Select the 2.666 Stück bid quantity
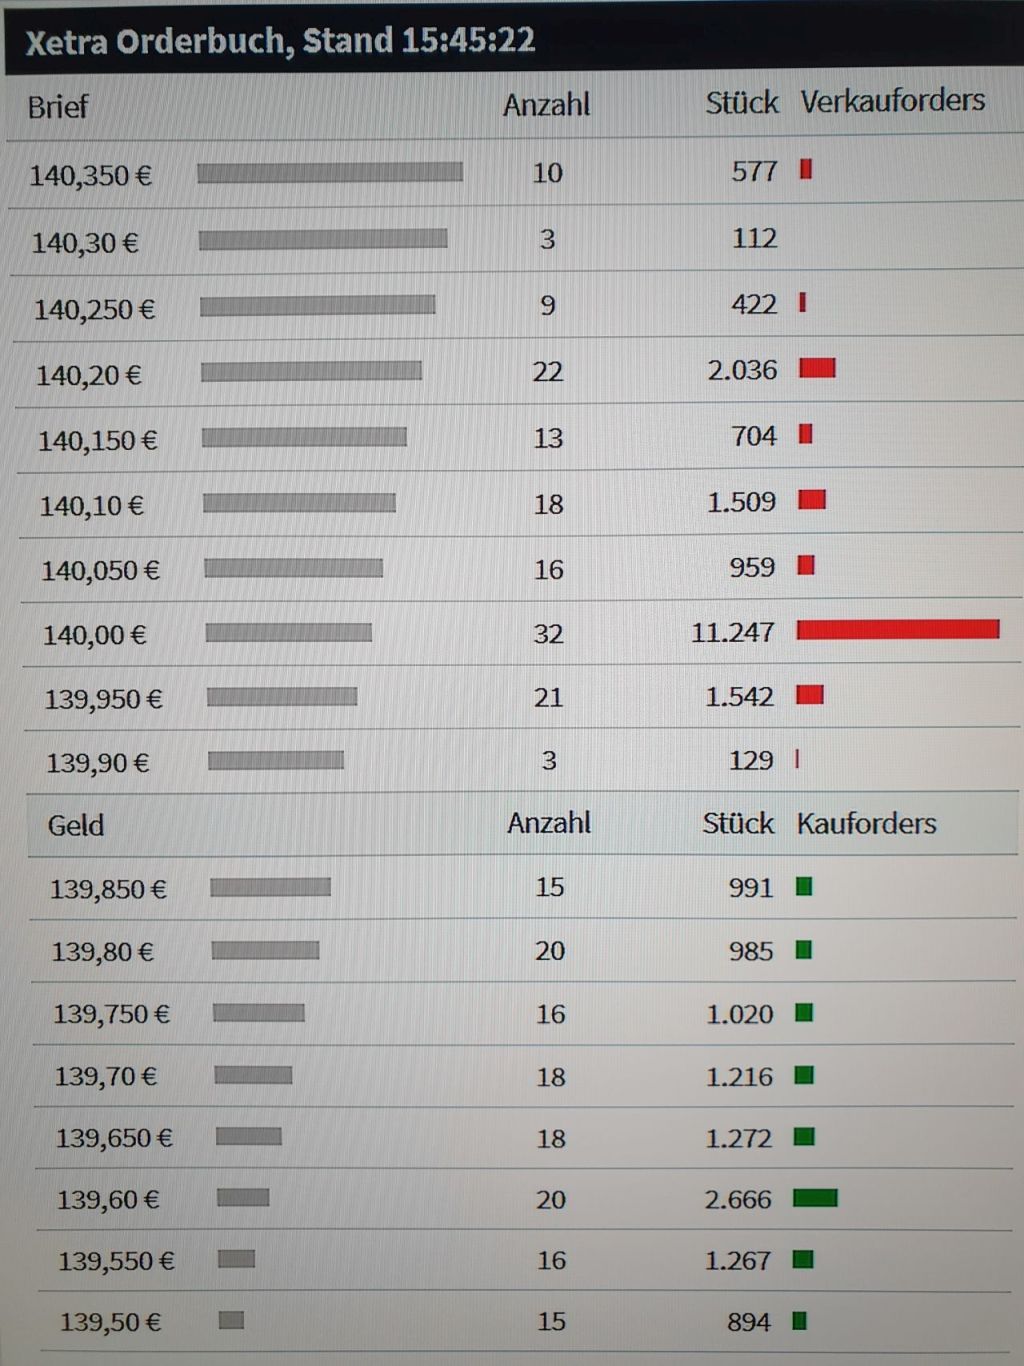The width and height of the screenshot is (1024, 1366). (x=738, y=1199)
